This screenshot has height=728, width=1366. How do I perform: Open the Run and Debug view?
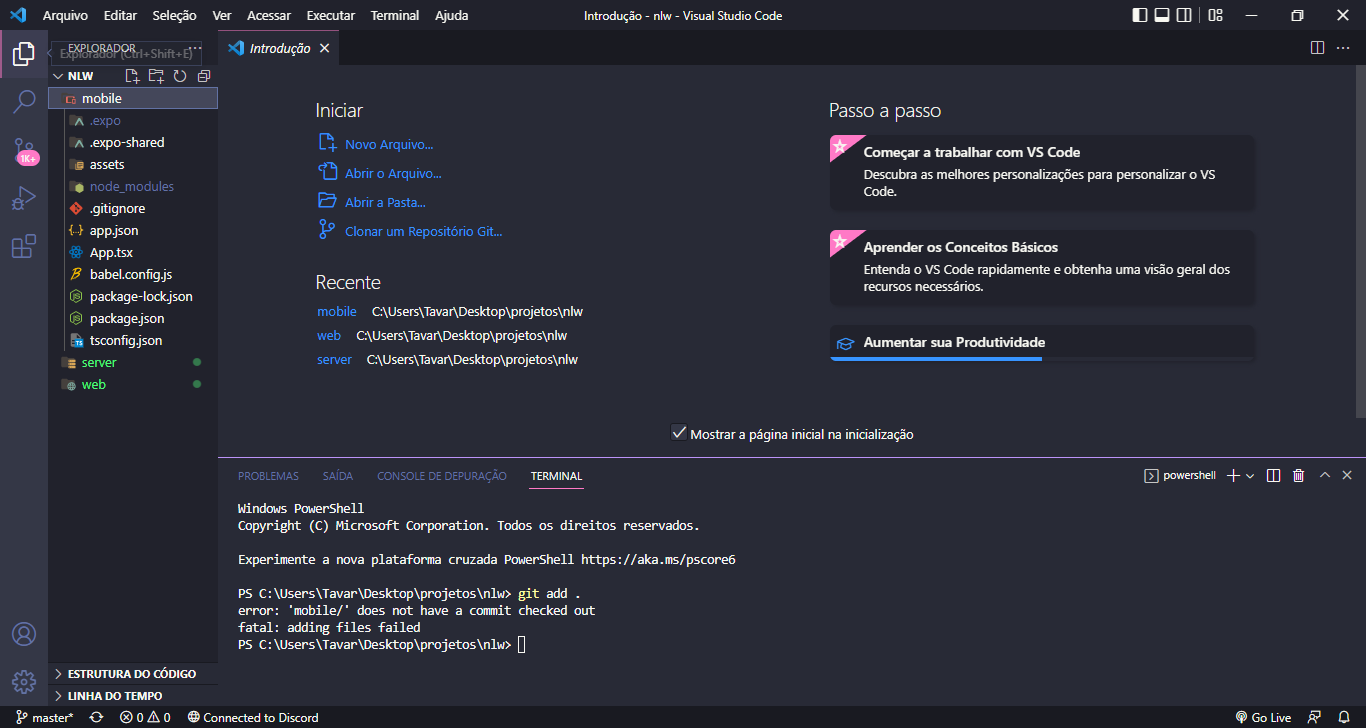tap(24, 198)
